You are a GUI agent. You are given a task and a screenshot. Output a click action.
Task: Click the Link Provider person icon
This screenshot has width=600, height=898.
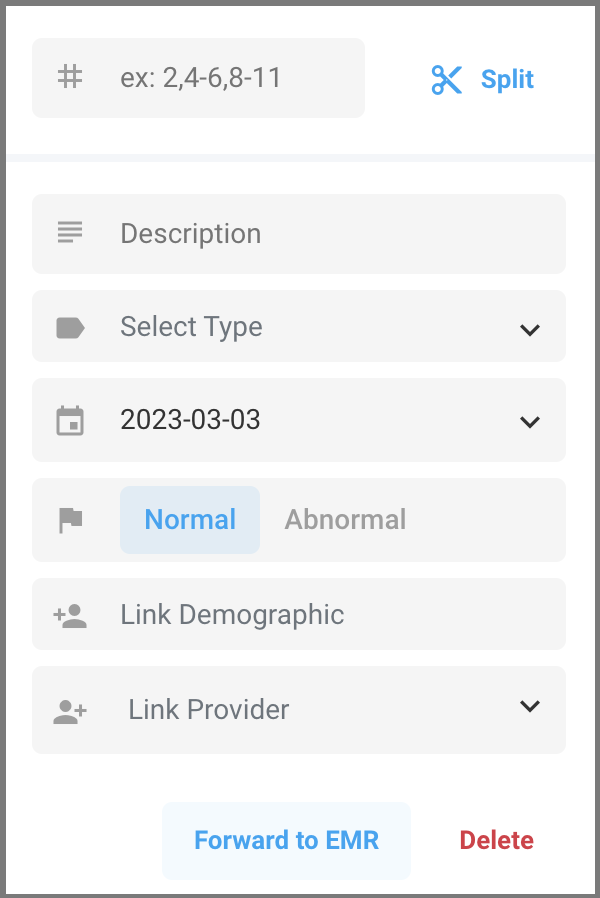pos(70,711)
